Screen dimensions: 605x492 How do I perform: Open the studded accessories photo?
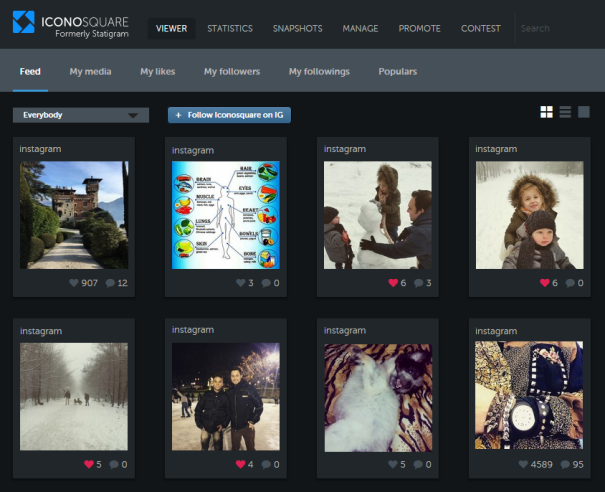529,395
